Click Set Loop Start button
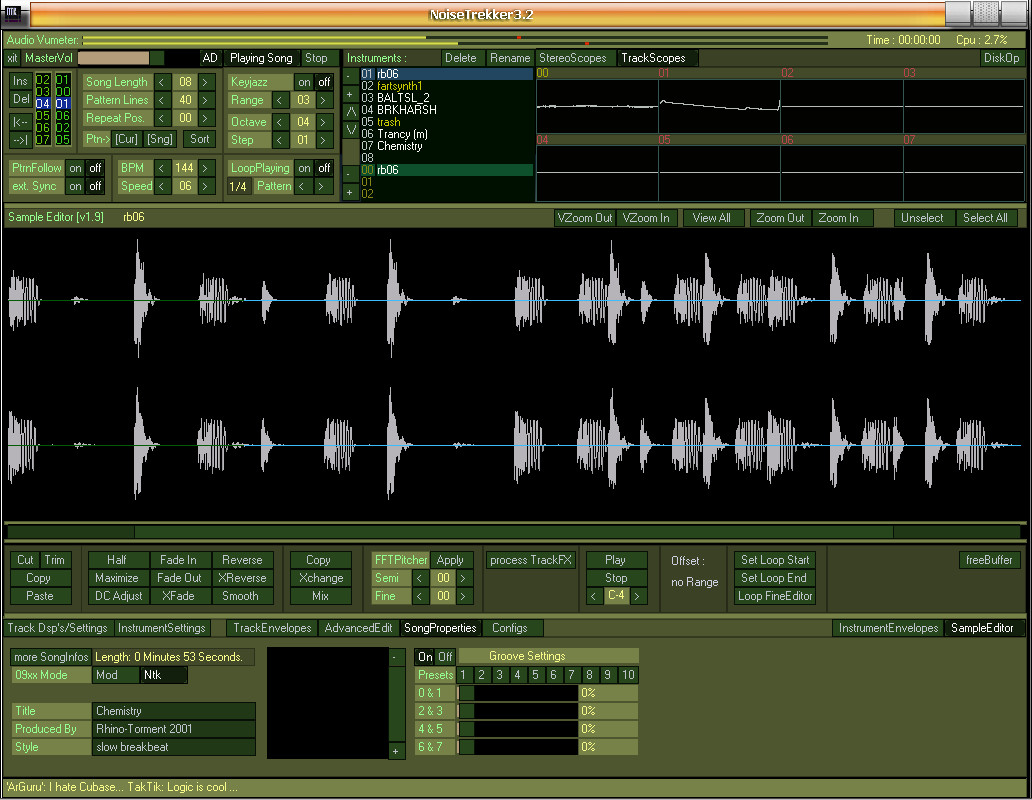This screenshot has height=800, width=1032. [x=775, y=560]
